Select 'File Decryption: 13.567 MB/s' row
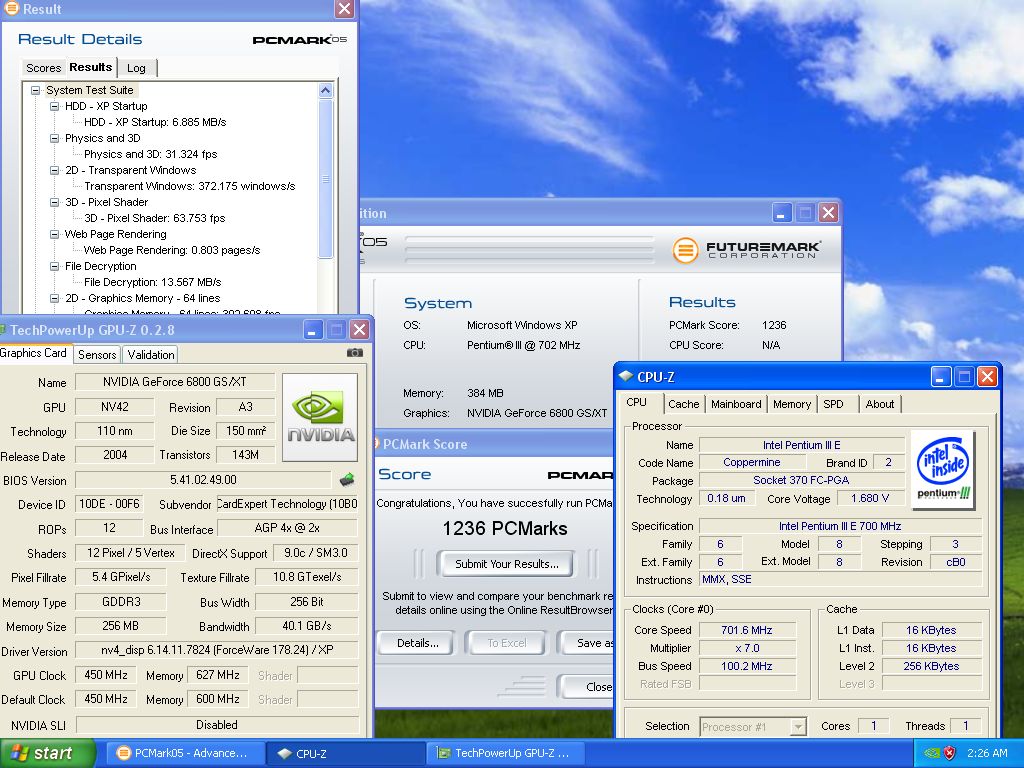Screen dimensions: 1024x768 [x=152, y=282]
